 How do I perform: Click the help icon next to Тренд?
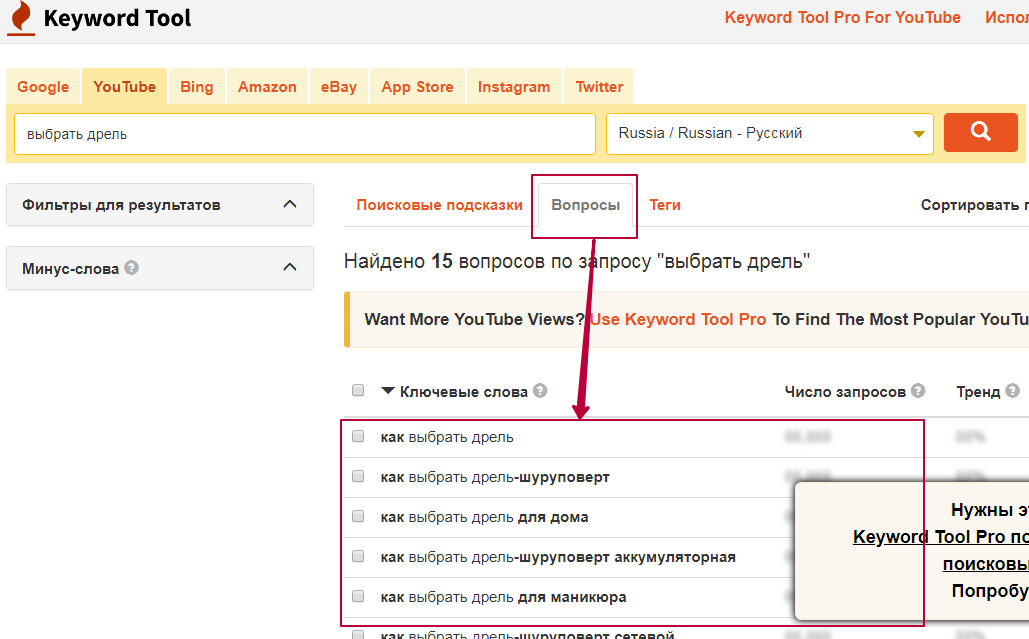pyautogui.click(x=1012, y=391)
